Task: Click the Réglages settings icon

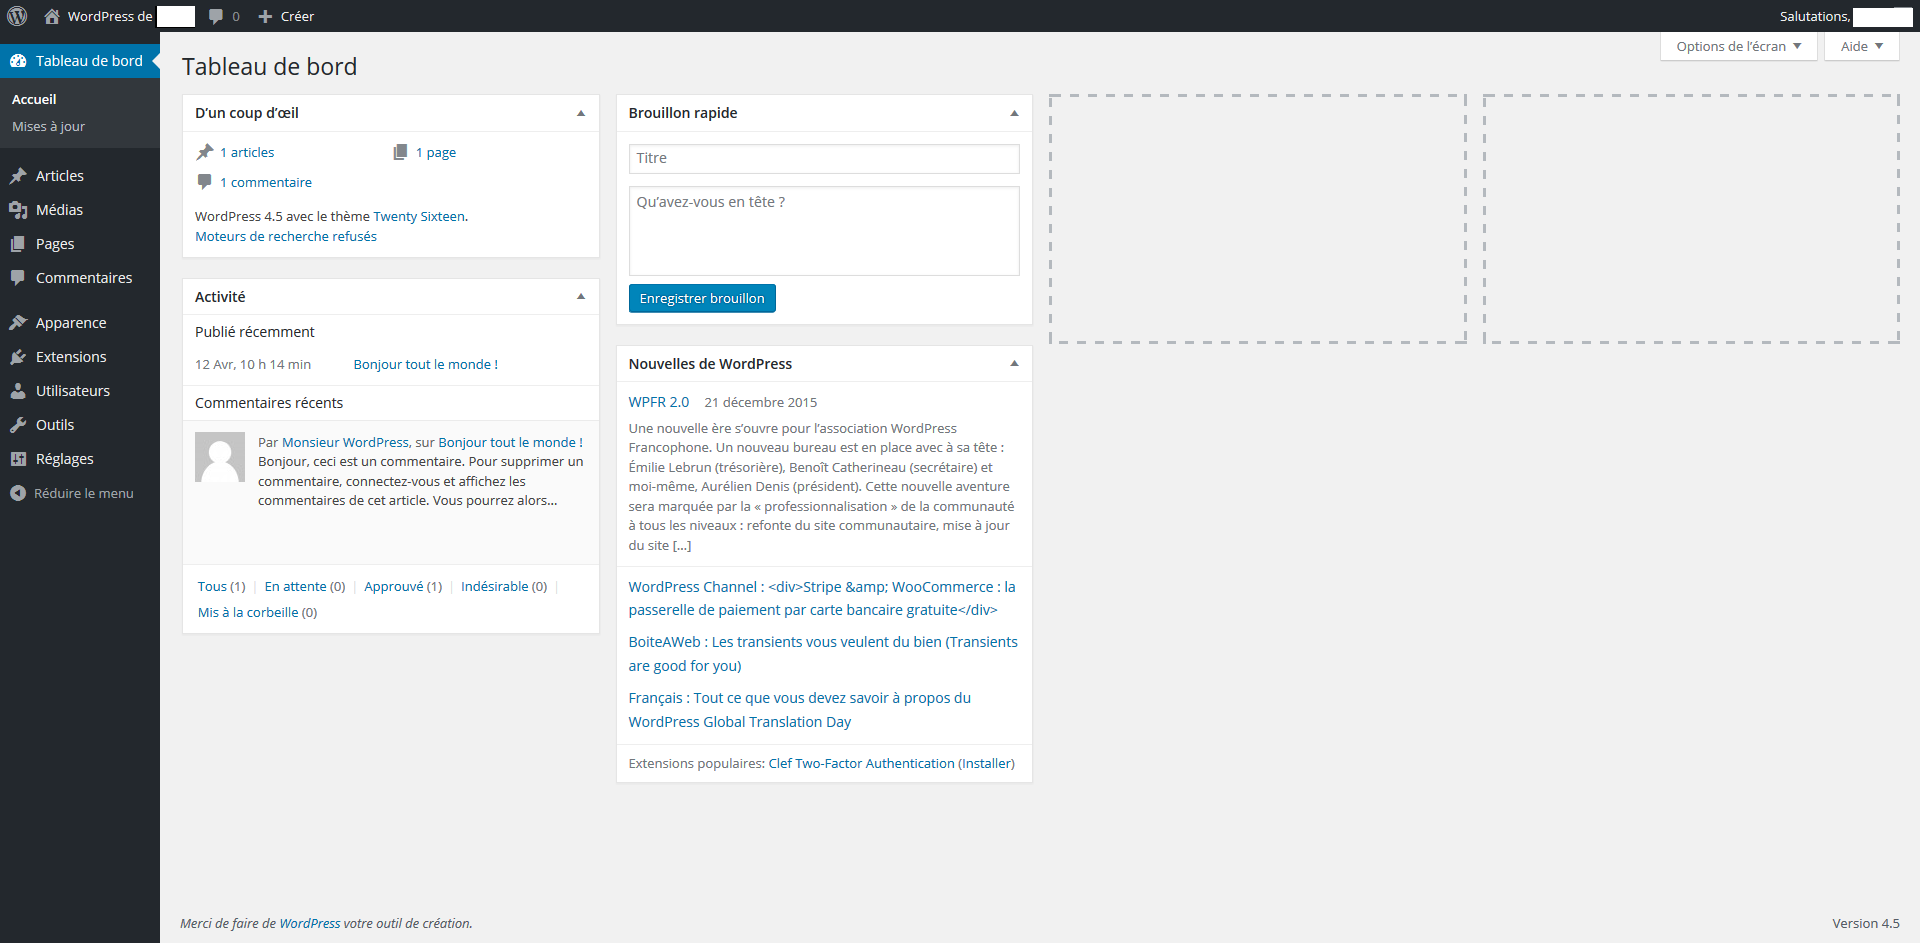Action: [18, 459]
